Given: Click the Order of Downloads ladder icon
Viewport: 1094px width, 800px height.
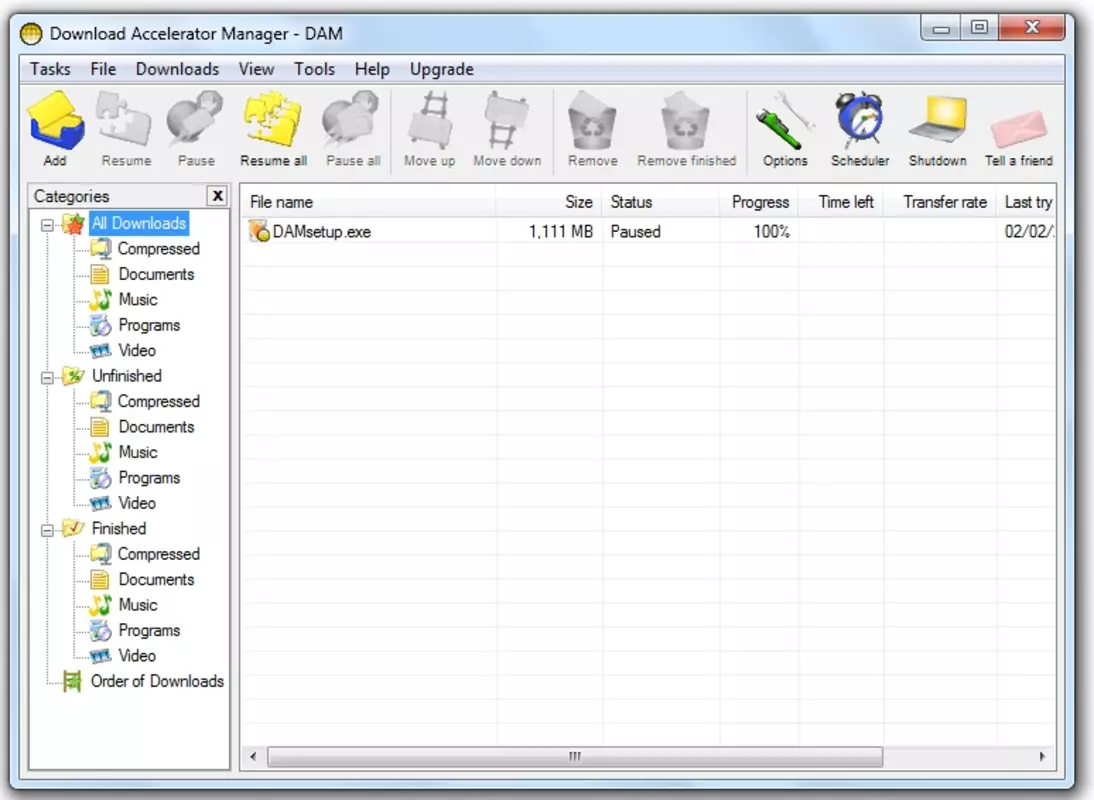Looking at the screenshot, I should coord(72,681).
